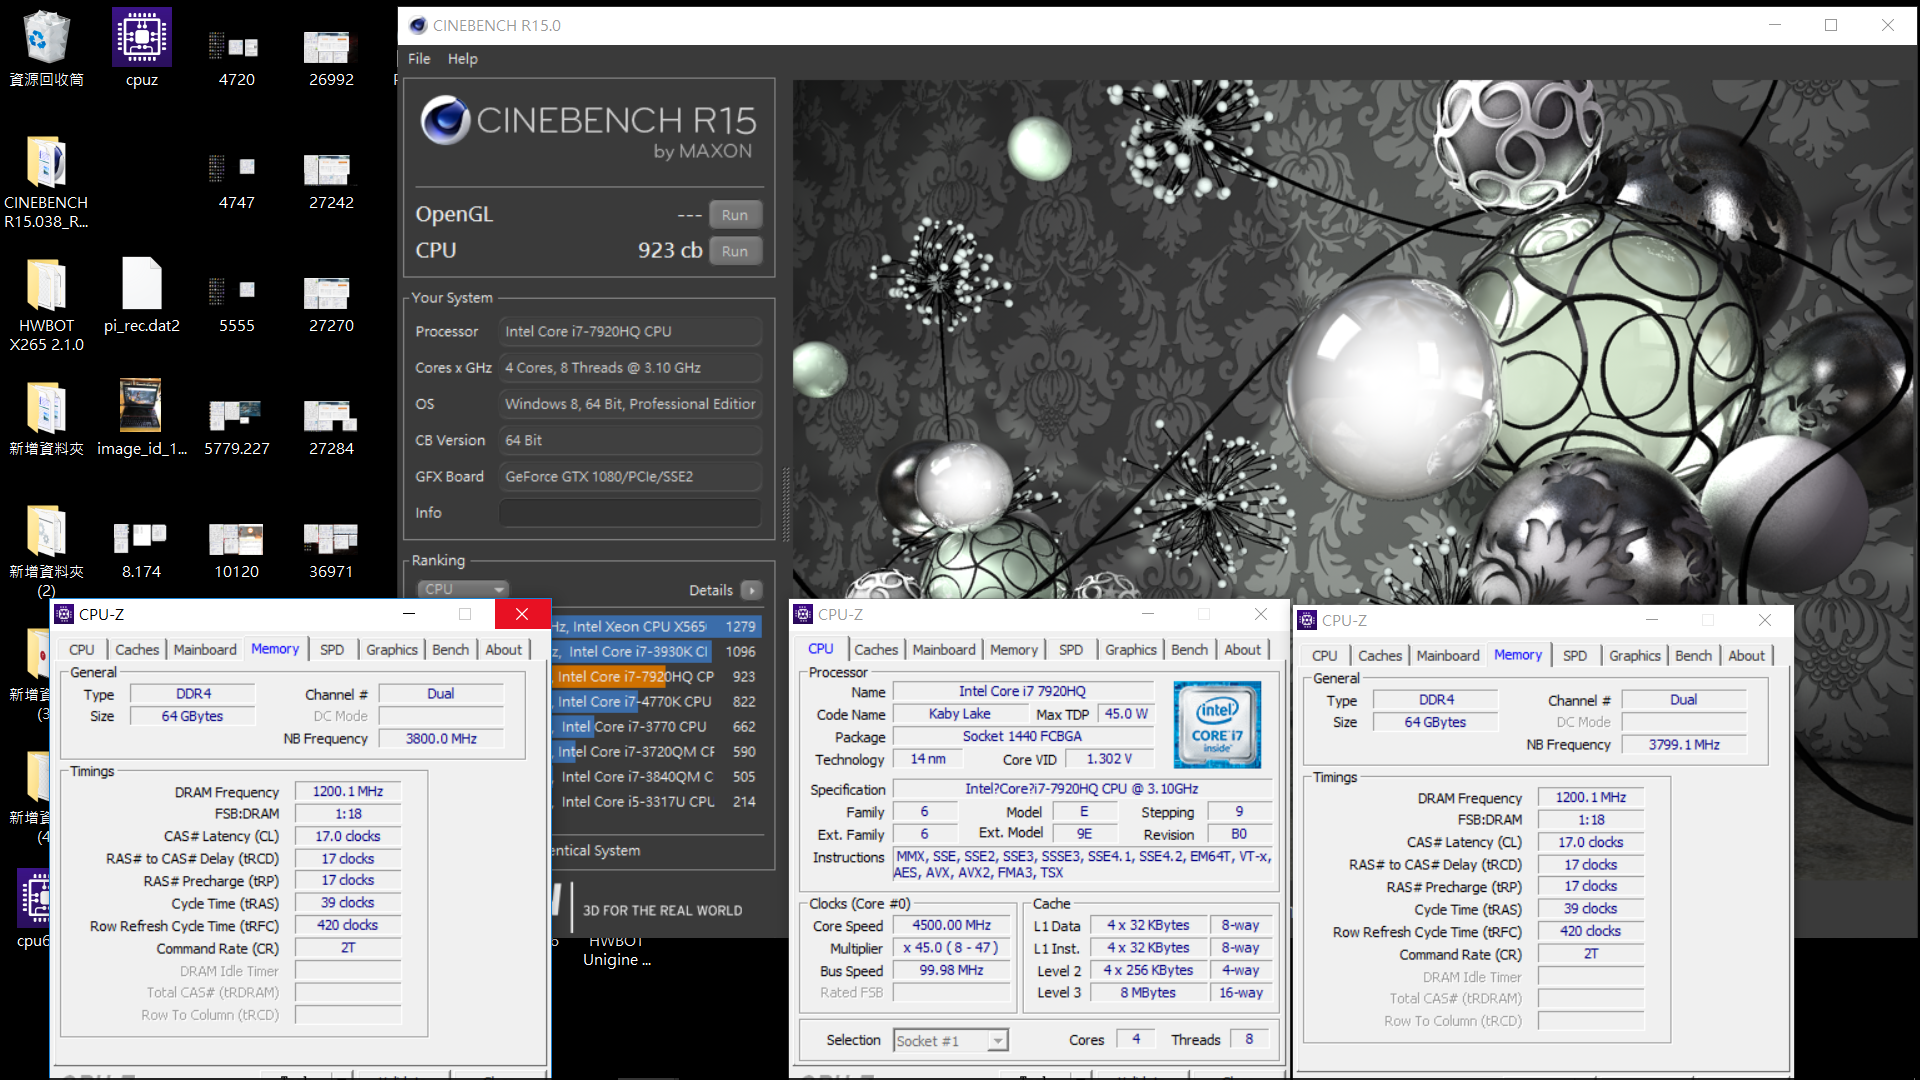Select the Intel Core i7-7920HQ ranking row
The image size is (1920, 1080).
(656, 676)
